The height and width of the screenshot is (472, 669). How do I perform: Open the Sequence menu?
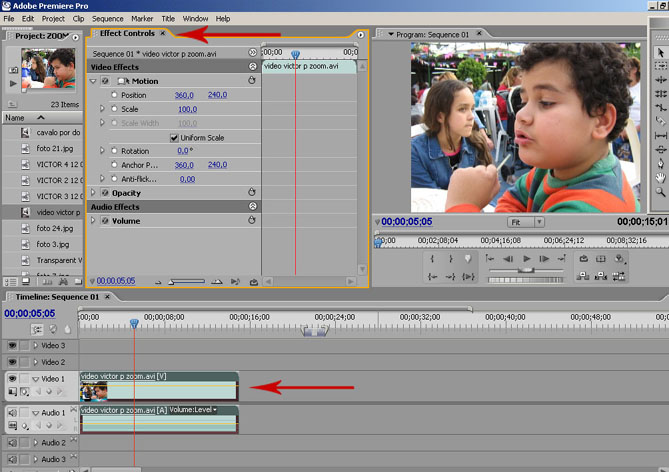107,18
